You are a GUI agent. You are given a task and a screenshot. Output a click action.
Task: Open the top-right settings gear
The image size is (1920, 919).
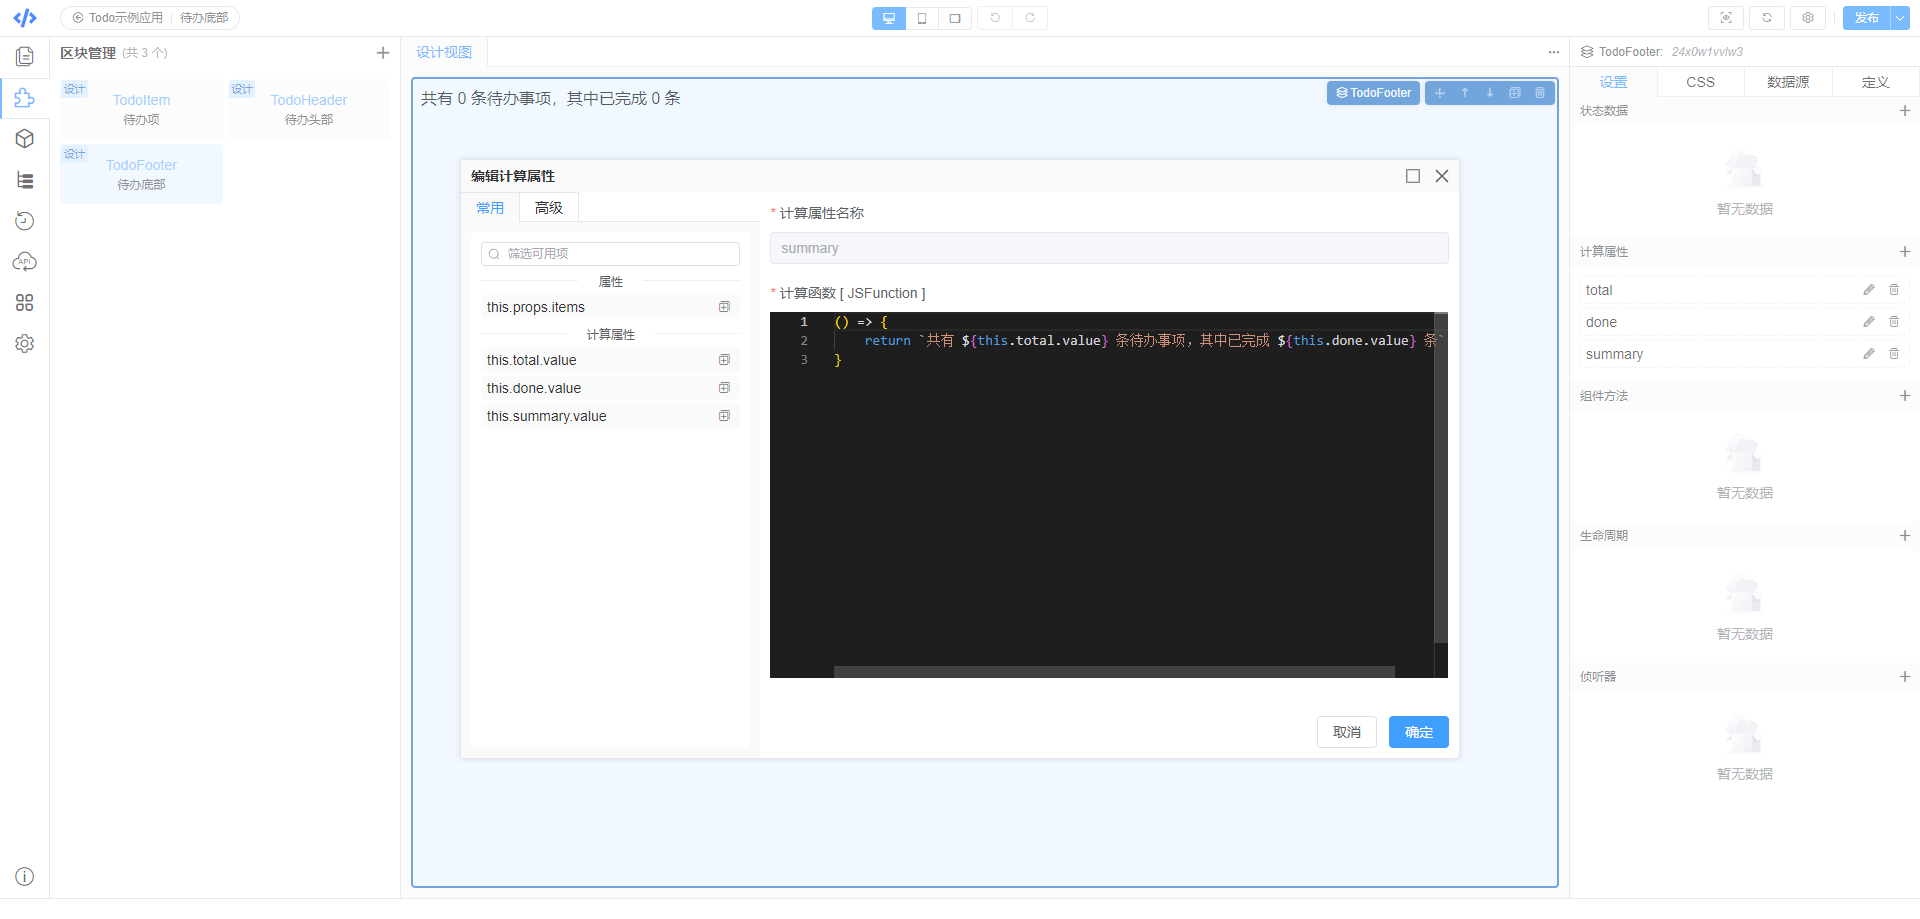click(x=1808, y=18)
